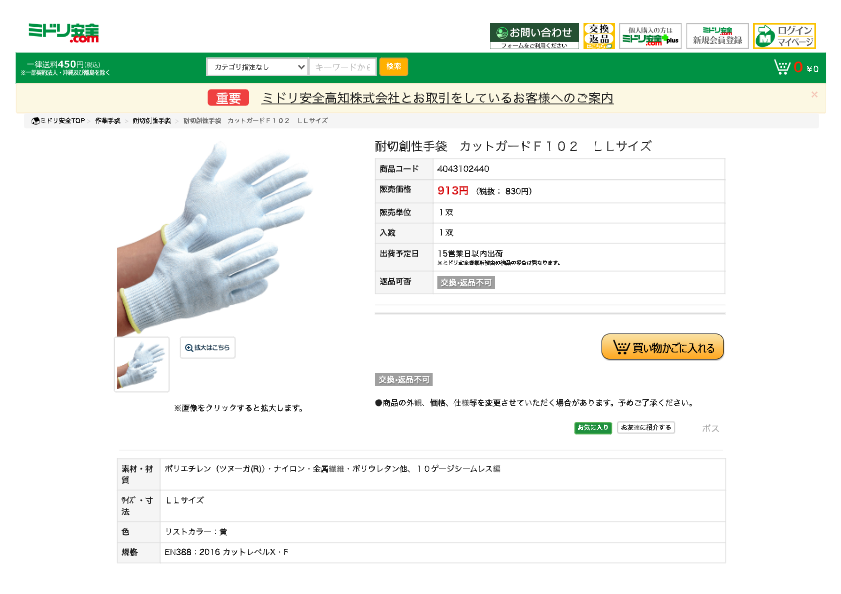Click the リストカラー：黄 color value
The height and width of the screenshot is (594, 841).
(x=196, y=532)
